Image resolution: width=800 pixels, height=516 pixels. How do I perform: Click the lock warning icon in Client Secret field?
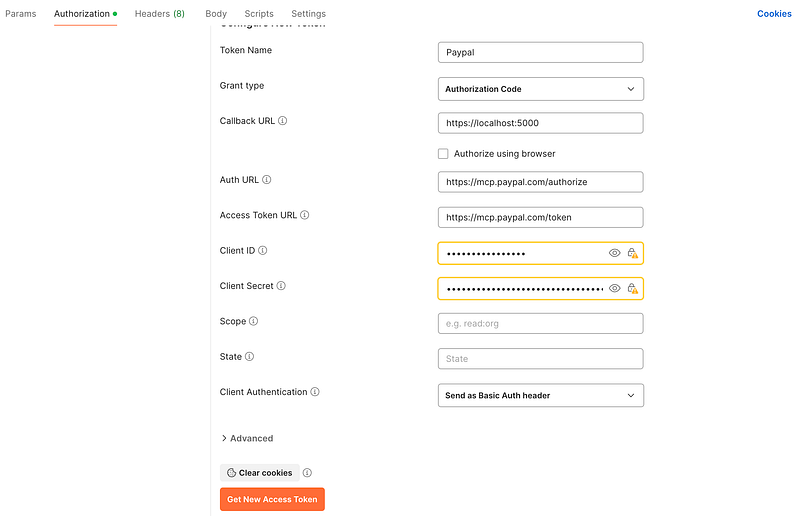[x=632, y=288]
